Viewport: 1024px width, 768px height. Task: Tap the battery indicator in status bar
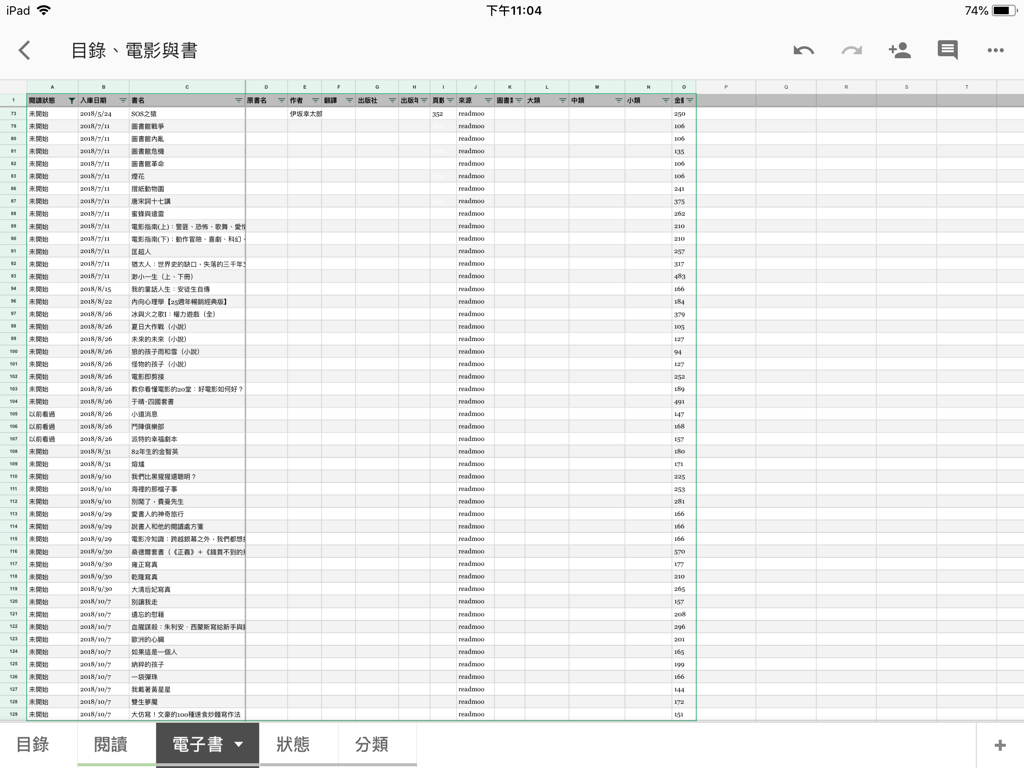click(1004, 10)
